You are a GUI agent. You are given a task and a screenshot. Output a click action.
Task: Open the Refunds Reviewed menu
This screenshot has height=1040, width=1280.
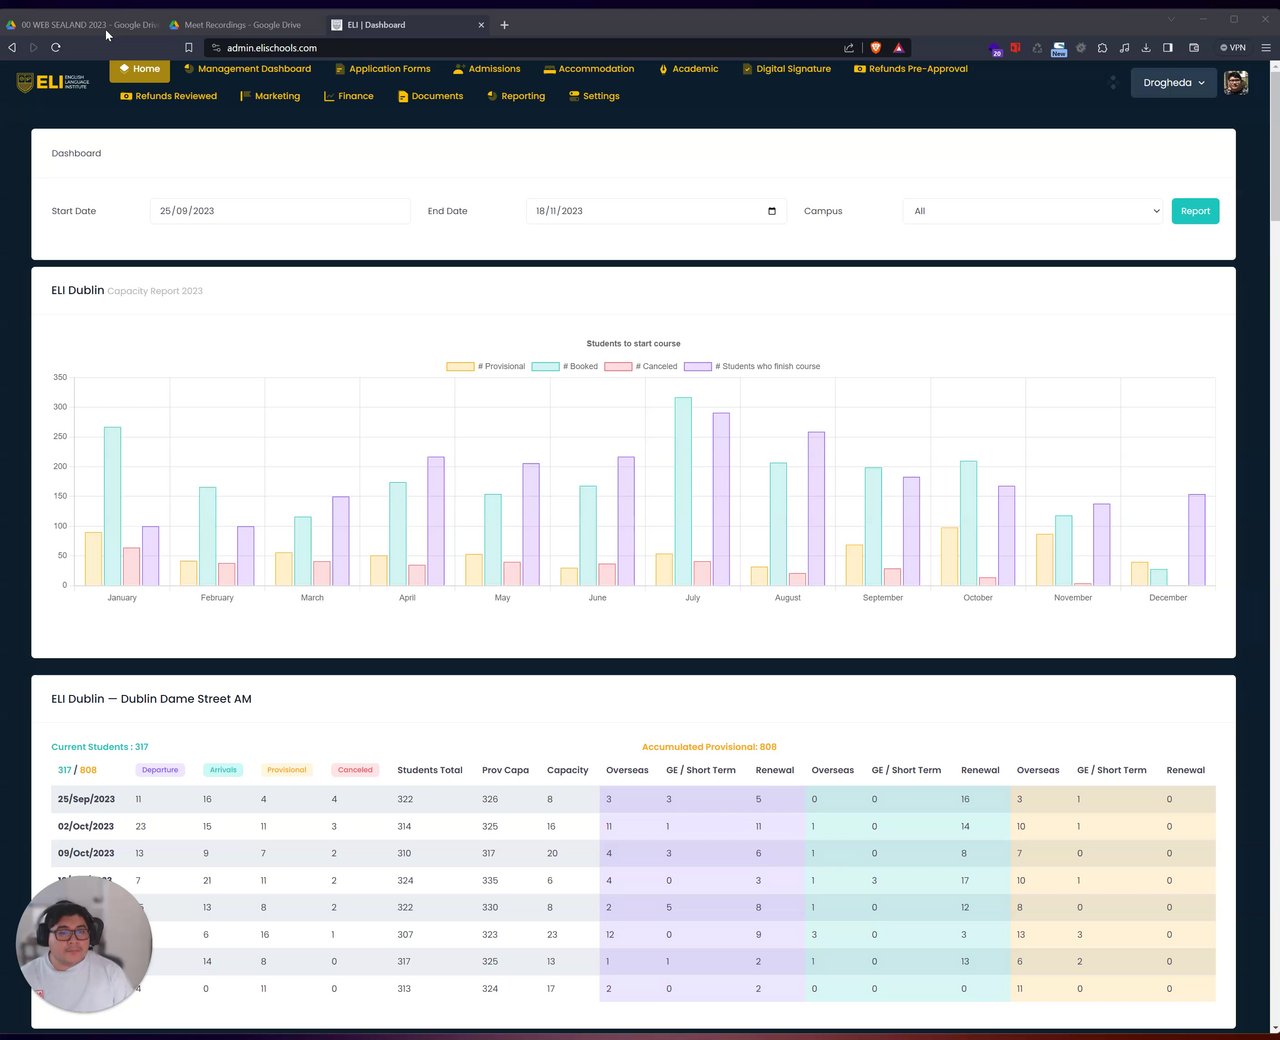(168, 96)
